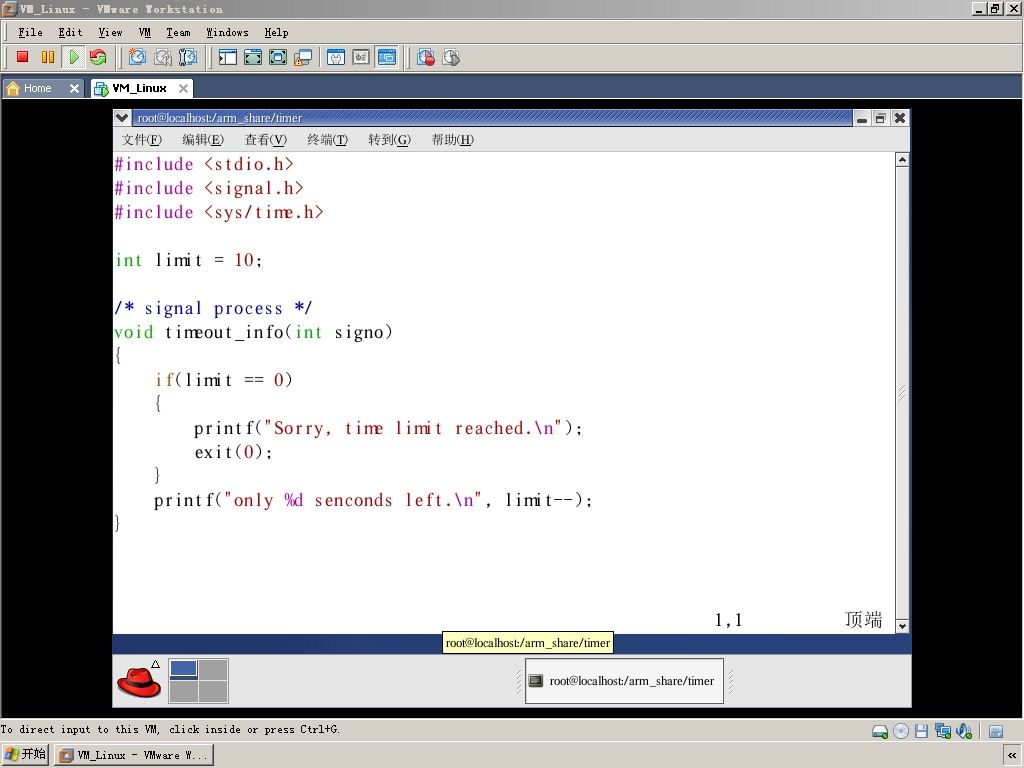Click the VM_Linux VMware taskbar button
1024x768 pixels.
(134, 755)
